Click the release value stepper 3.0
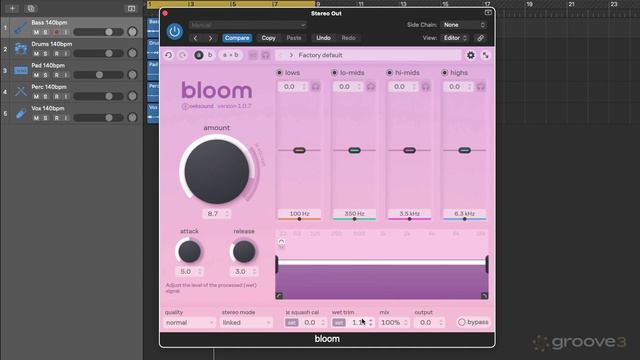This screenshot has height=360, width=640. click(244, 271)
